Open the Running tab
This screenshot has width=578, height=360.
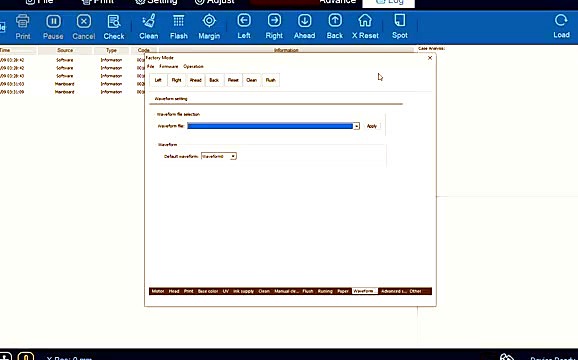click(x=325, y=291)
